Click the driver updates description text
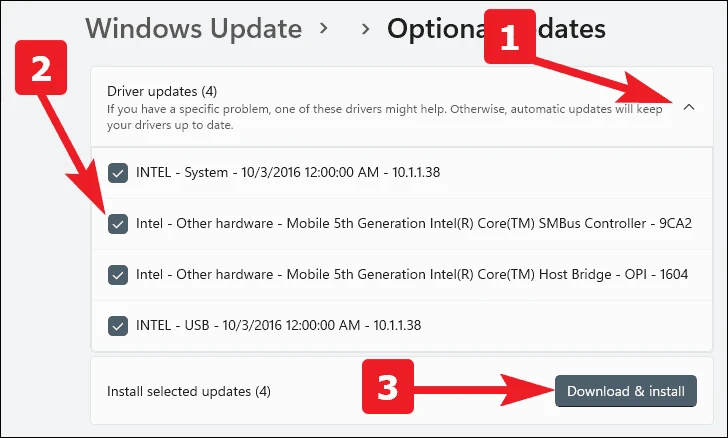Screen dimensions: 728x438 pyautogui.click(x=384, y=117)
